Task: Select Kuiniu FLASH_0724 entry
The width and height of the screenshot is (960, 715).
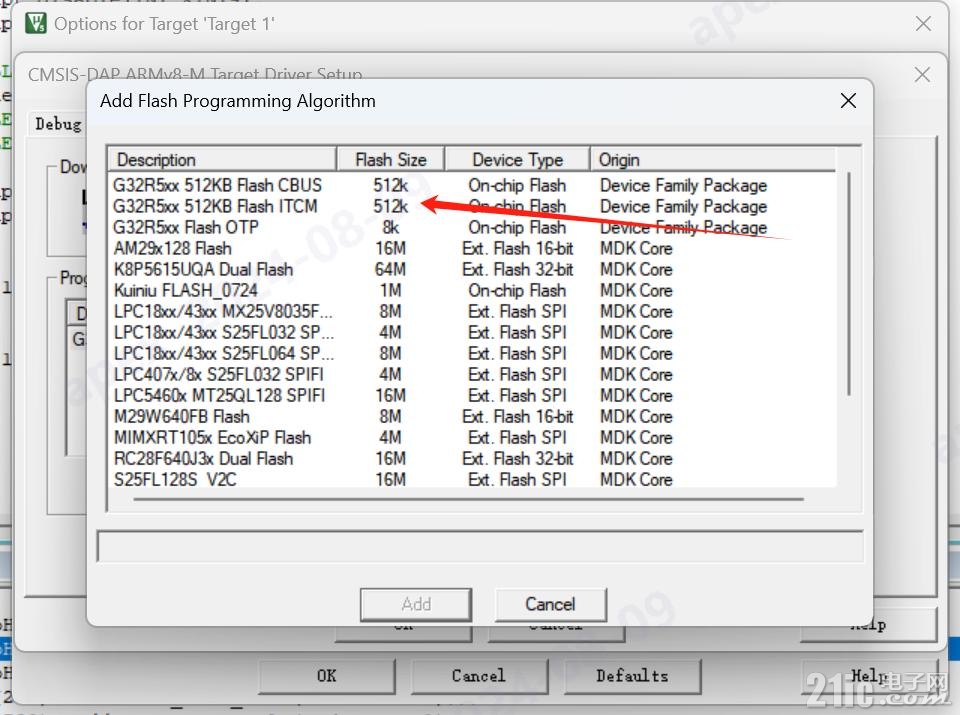Action: point(471,290)
